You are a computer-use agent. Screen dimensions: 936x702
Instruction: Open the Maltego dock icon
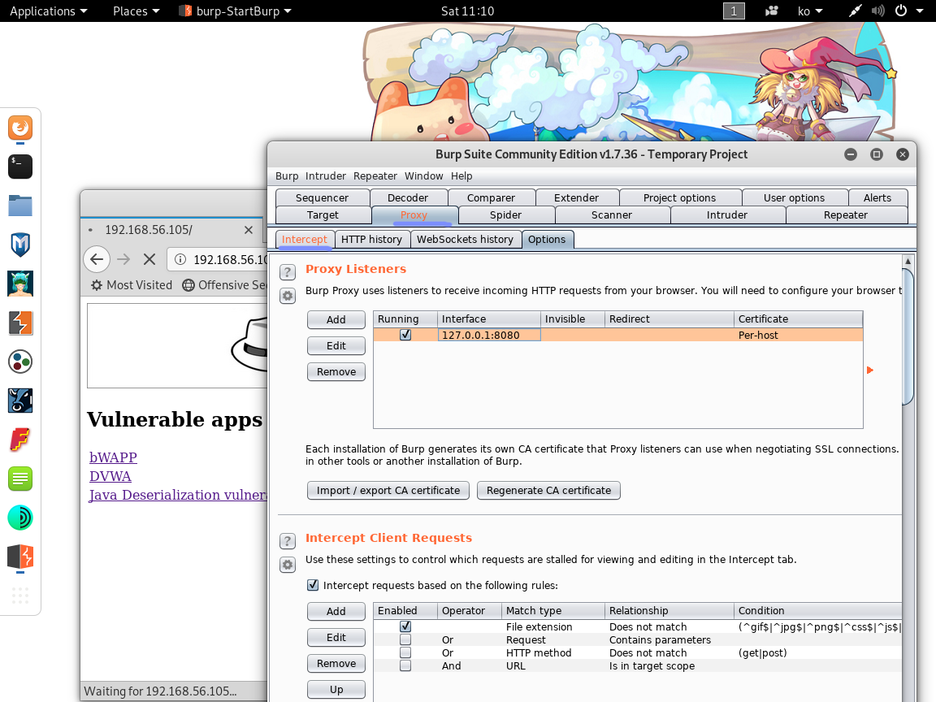click(20, 362)
